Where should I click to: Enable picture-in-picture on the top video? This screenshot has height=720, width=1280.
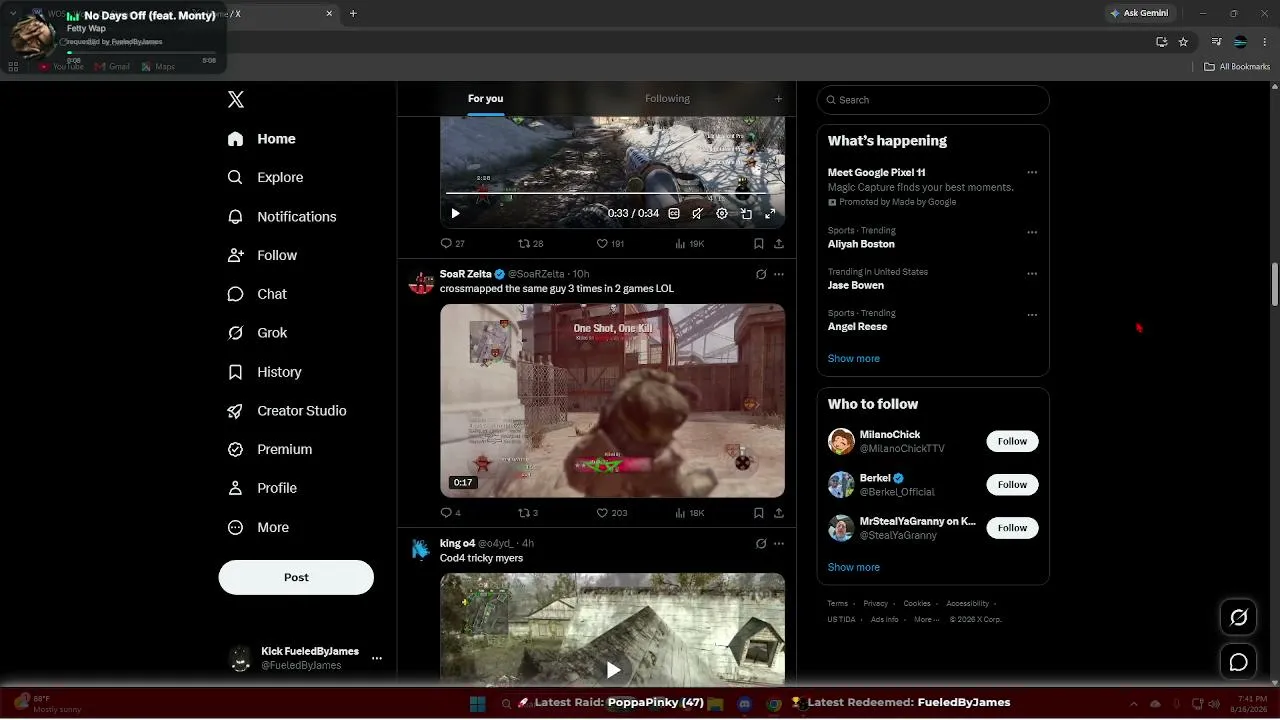746,213
